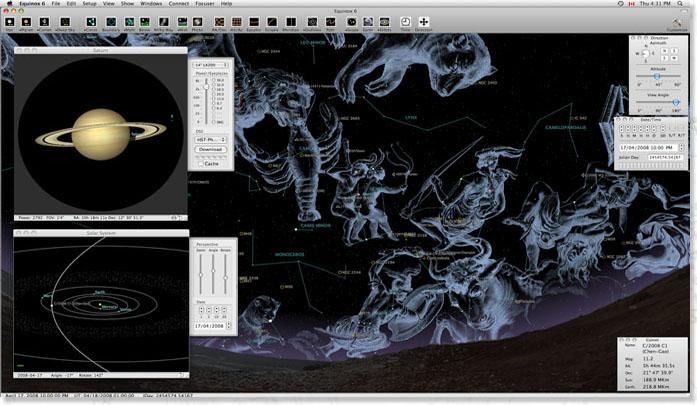Click the E azimuth direction button
Image resolution: width=697 pixels, height=405 pixels.
[x=674, y=51]
